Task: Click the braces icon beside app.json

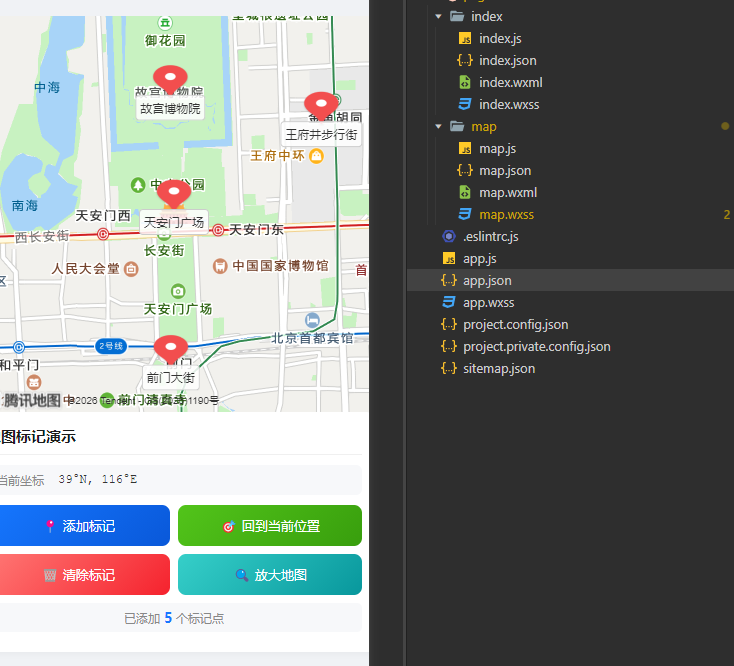Action: point(449,280)
